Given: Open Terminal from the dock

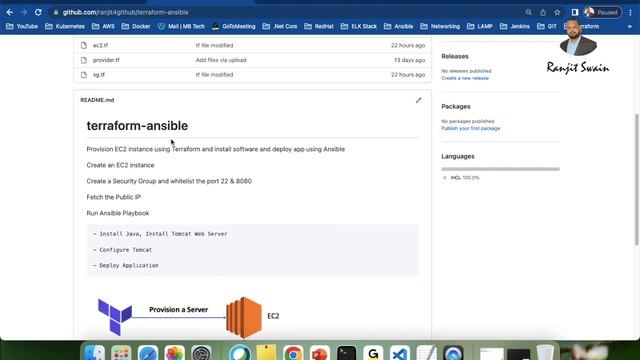Looking at the screenshot, I should point(347,353).
